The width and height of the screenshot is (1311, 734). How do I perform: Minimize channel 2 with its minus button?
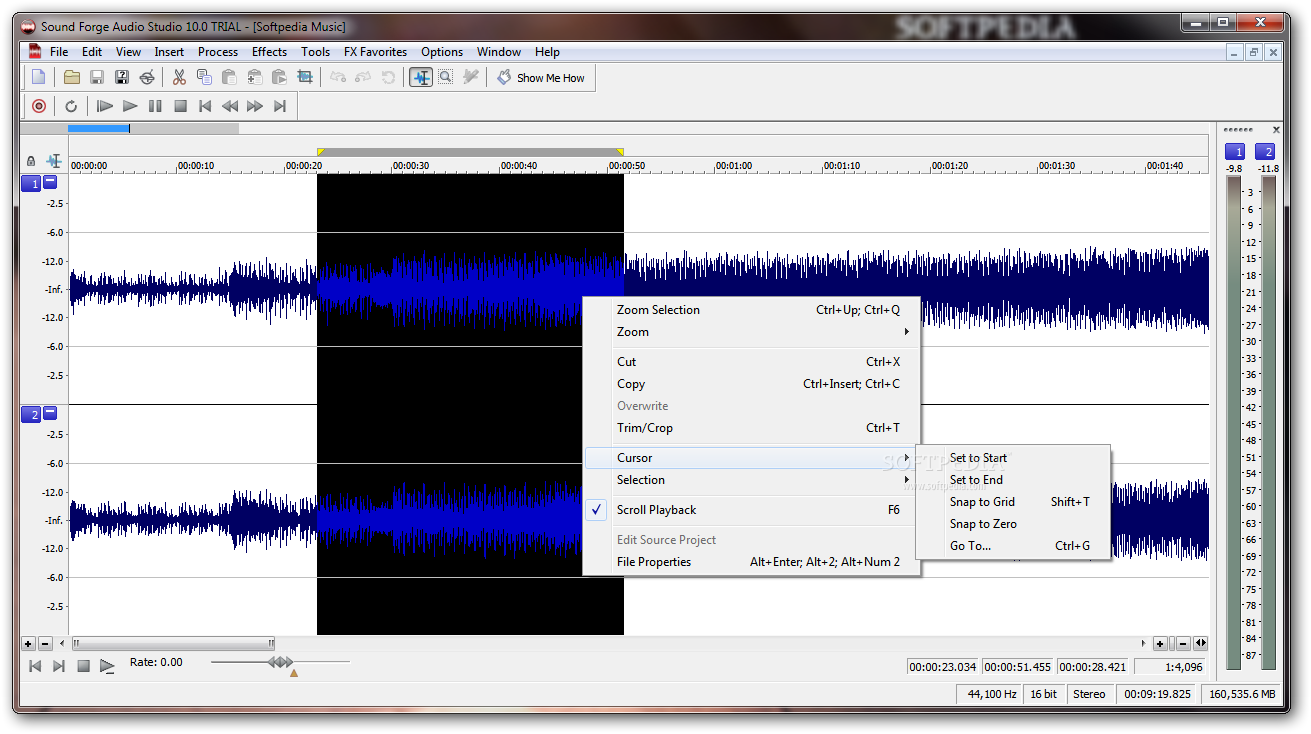click(x=50, y=413)
